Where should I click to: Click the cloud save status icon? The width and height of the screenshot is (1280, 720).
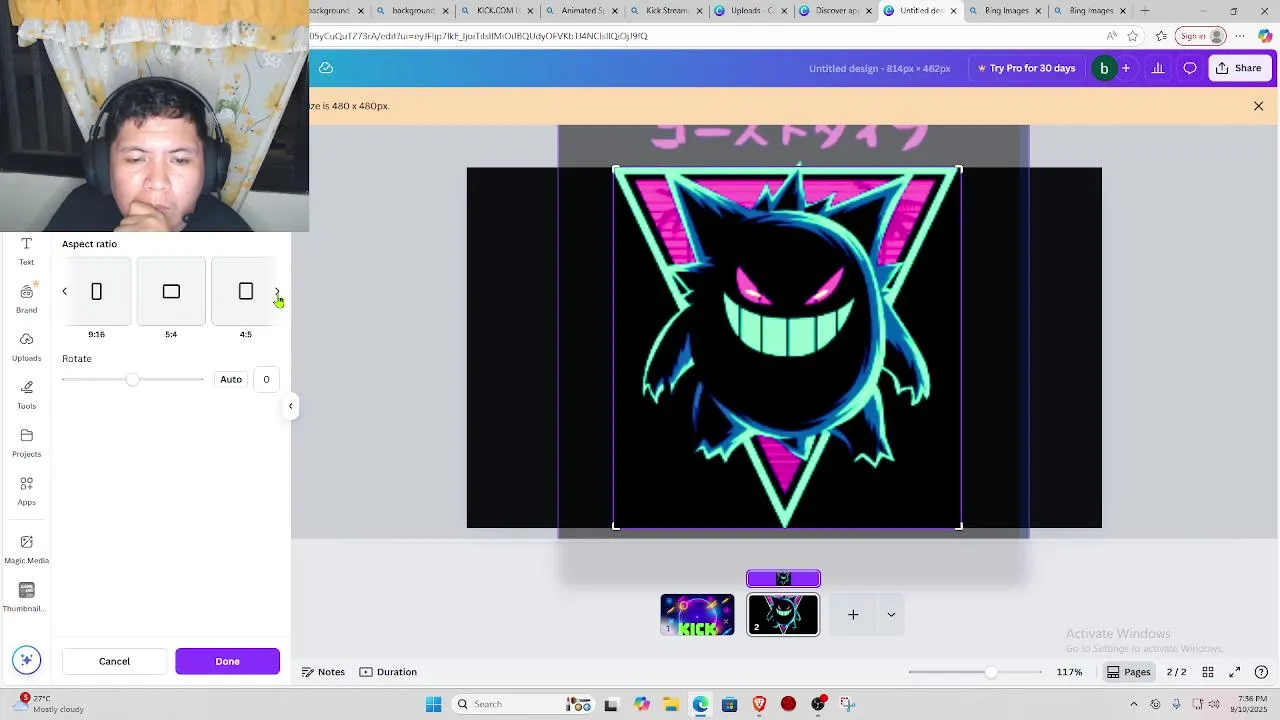326,68
